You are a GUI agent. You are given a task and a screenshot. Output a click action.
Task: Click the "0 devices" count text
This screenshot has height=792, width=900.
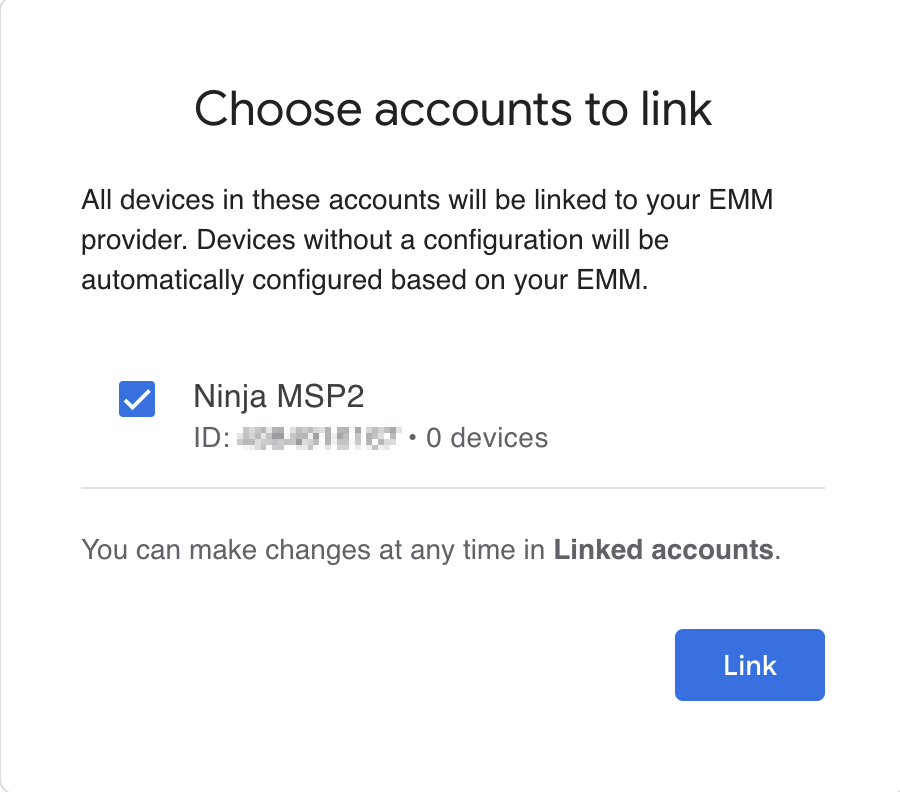[487, 437]
